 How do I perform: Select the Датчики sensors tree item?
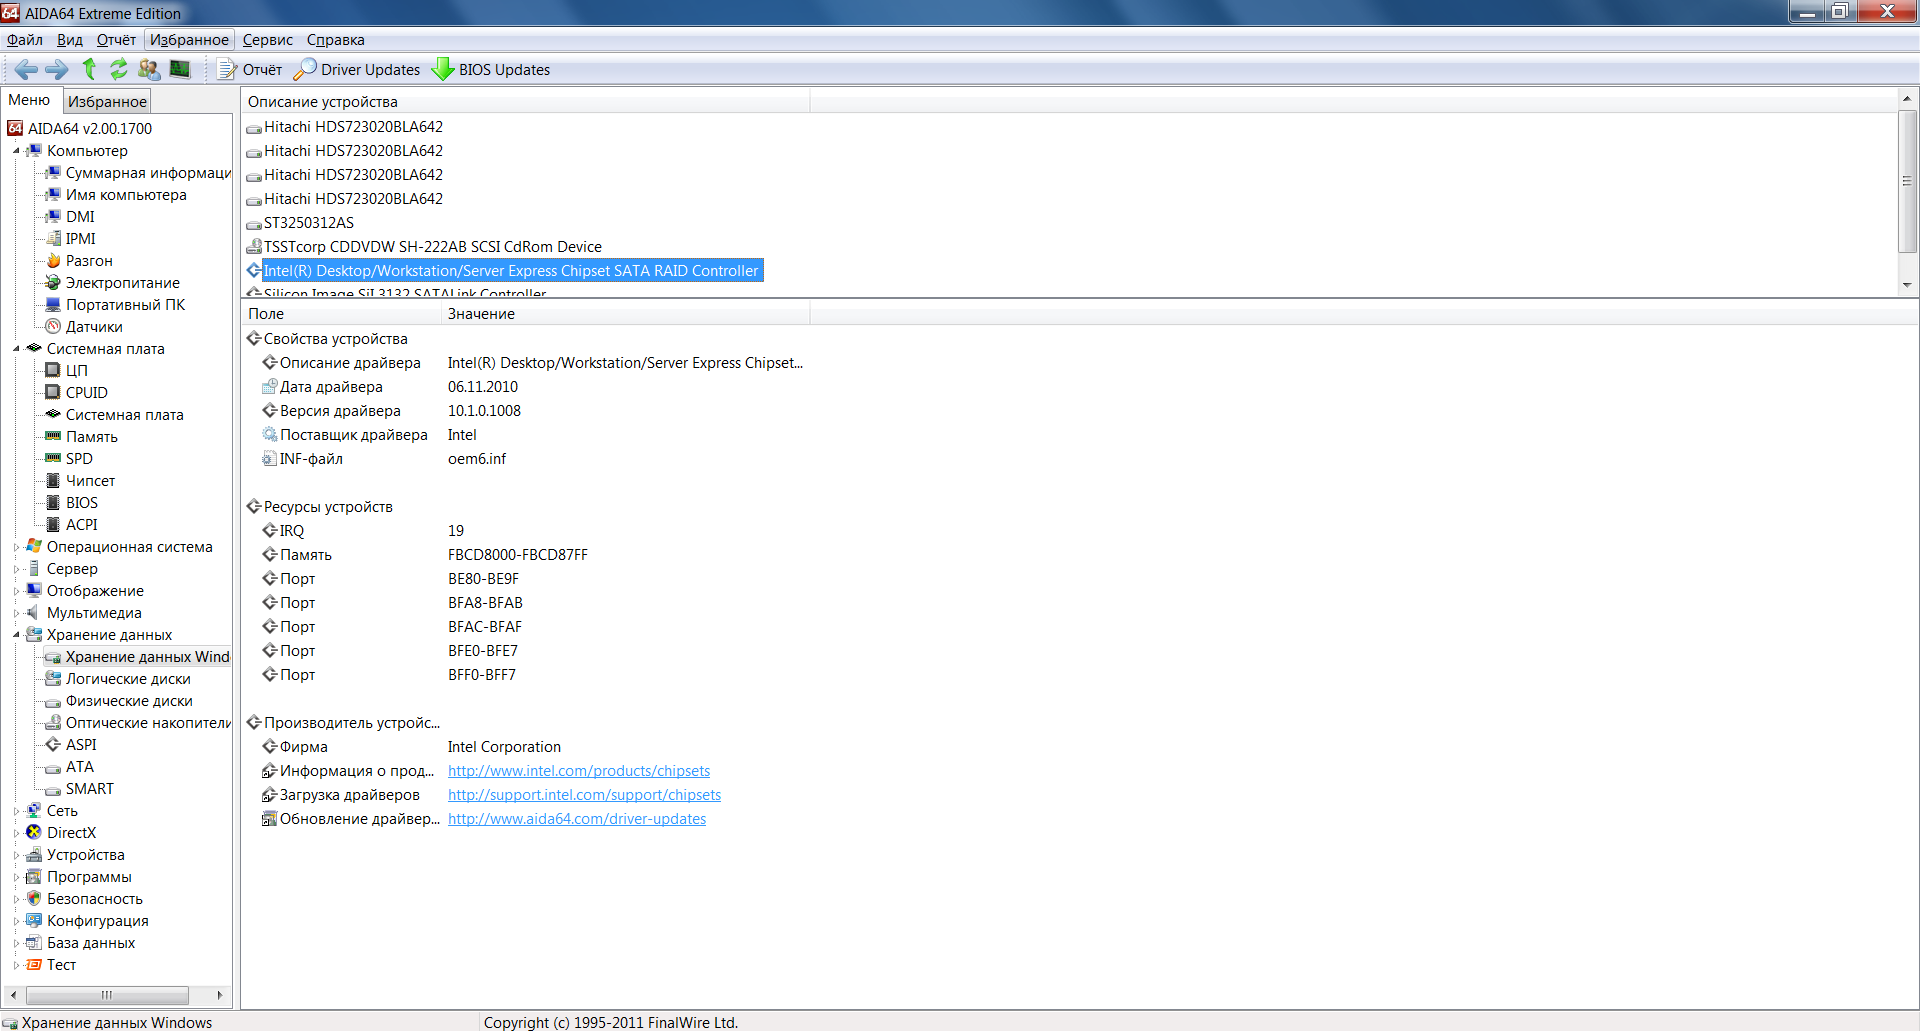[94, 327]
